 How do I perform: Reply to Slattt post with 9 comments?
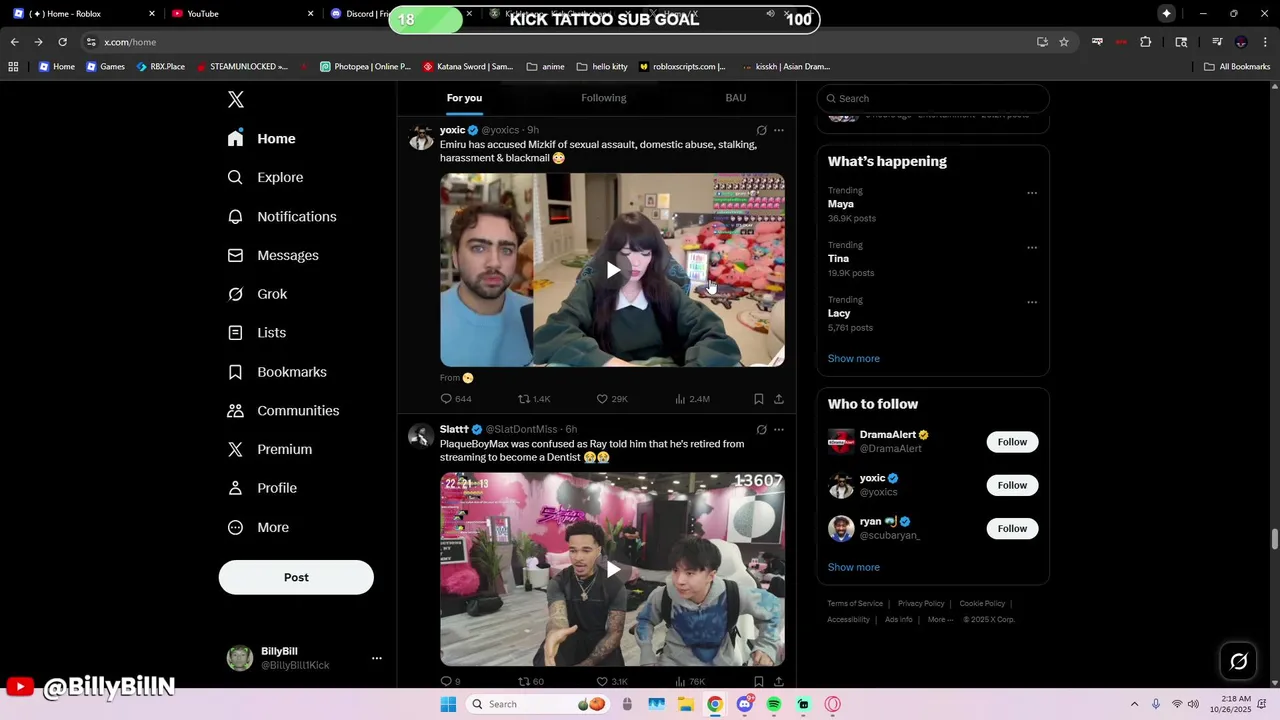click(451, 682)
